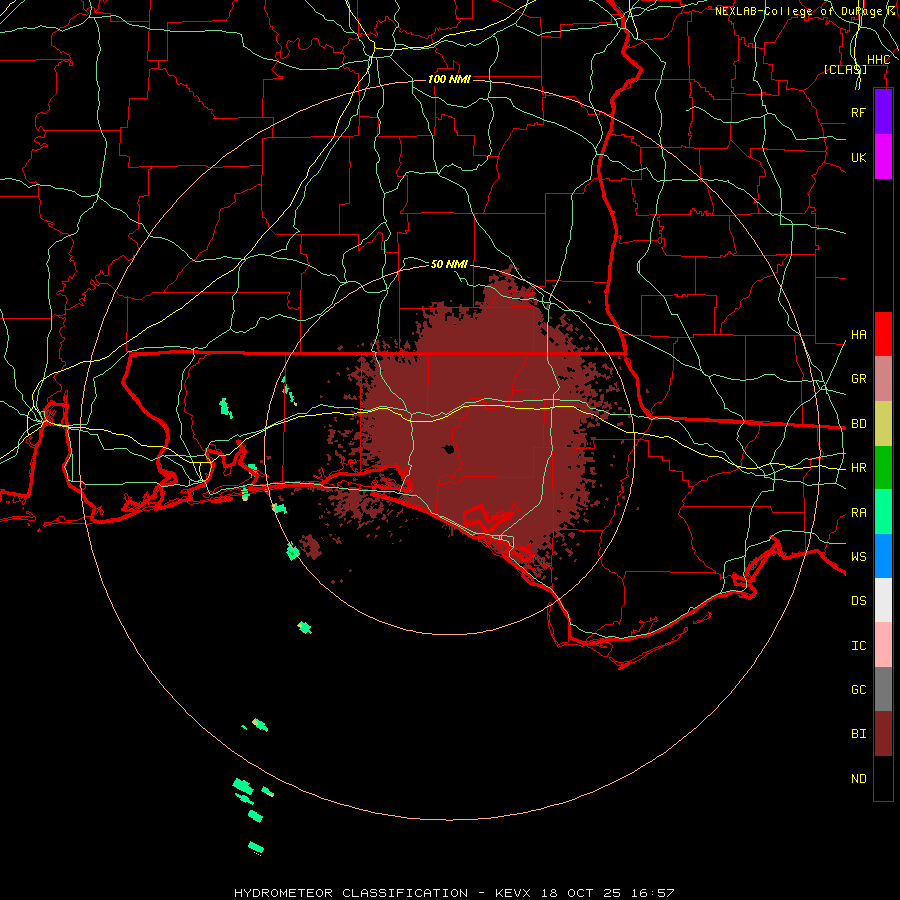Select the dark green HR legend swatch
Screen dimensions: 900x900
tap(883, 468)
